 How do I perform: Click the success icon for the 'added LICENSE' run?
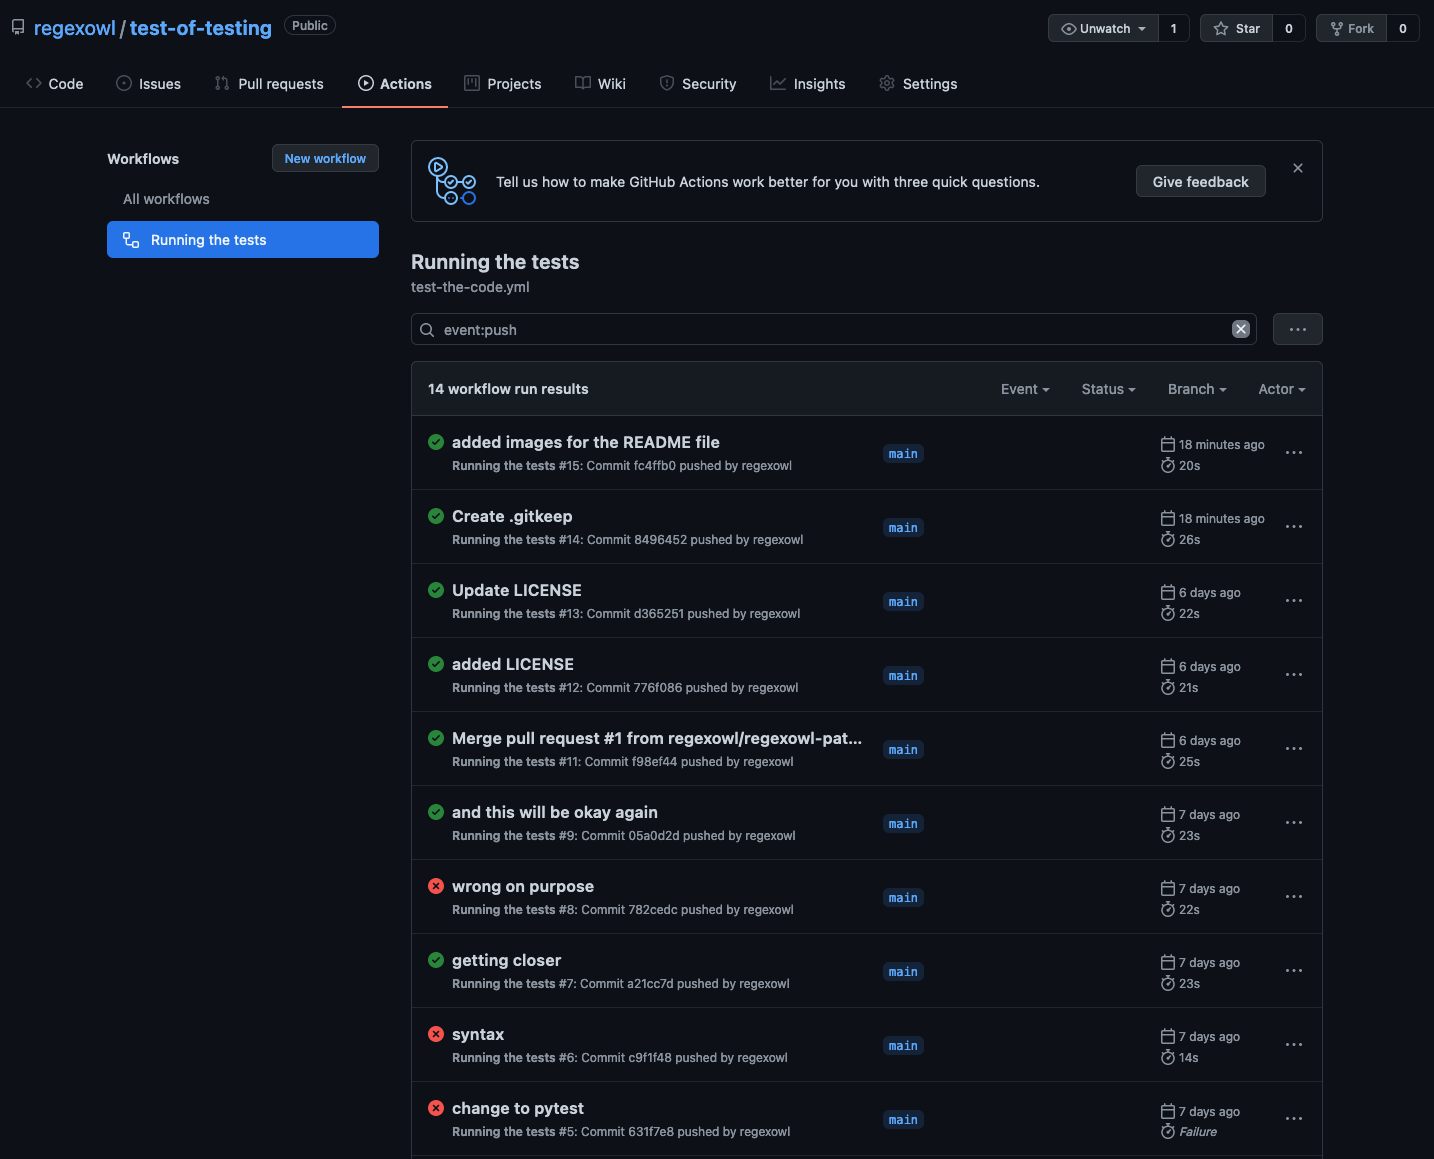[x=436, y=664]
